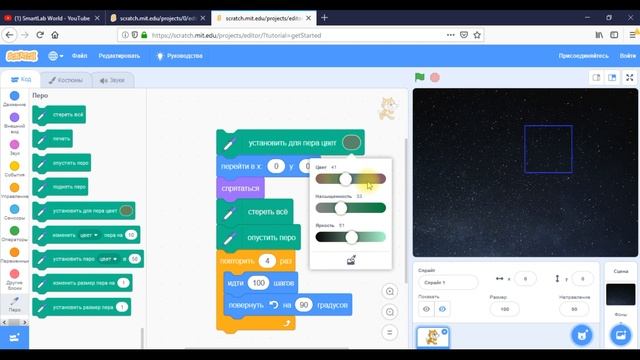
Task: Zoom in the code workspace
Action: point(390,291)
